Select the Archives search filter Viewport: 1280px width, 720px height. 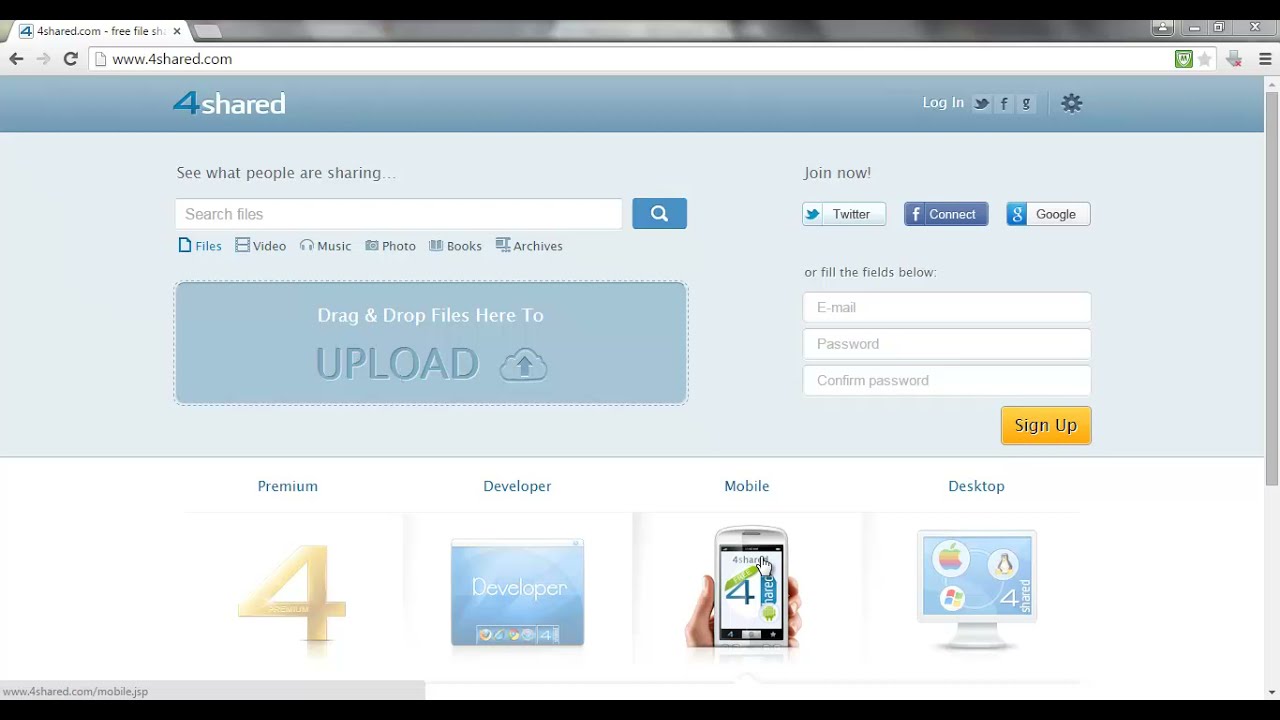click(x=529, y=245)
